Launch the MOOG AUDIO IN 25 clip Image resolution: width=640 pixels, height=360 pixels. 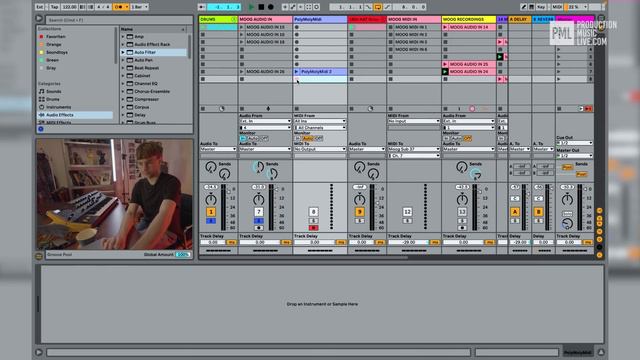click(x=445, y=64)
